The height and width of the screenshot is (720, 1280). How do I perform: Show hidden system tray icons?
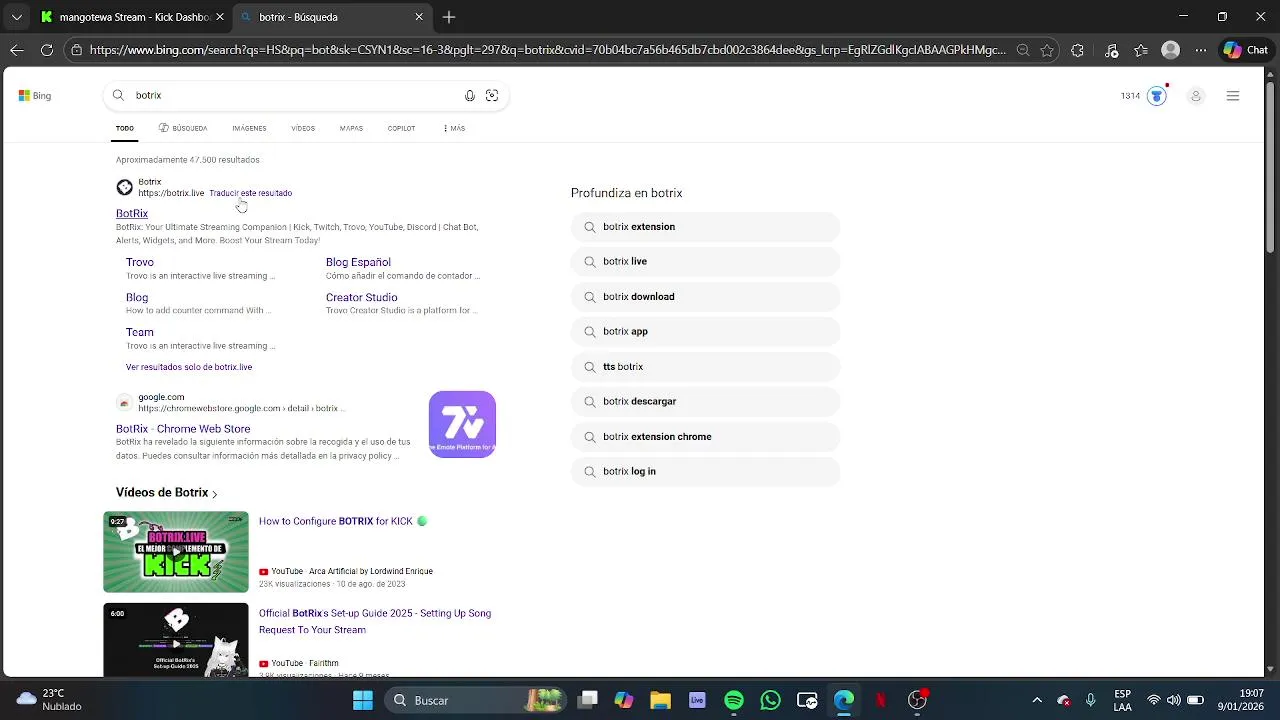(1037, 700)
